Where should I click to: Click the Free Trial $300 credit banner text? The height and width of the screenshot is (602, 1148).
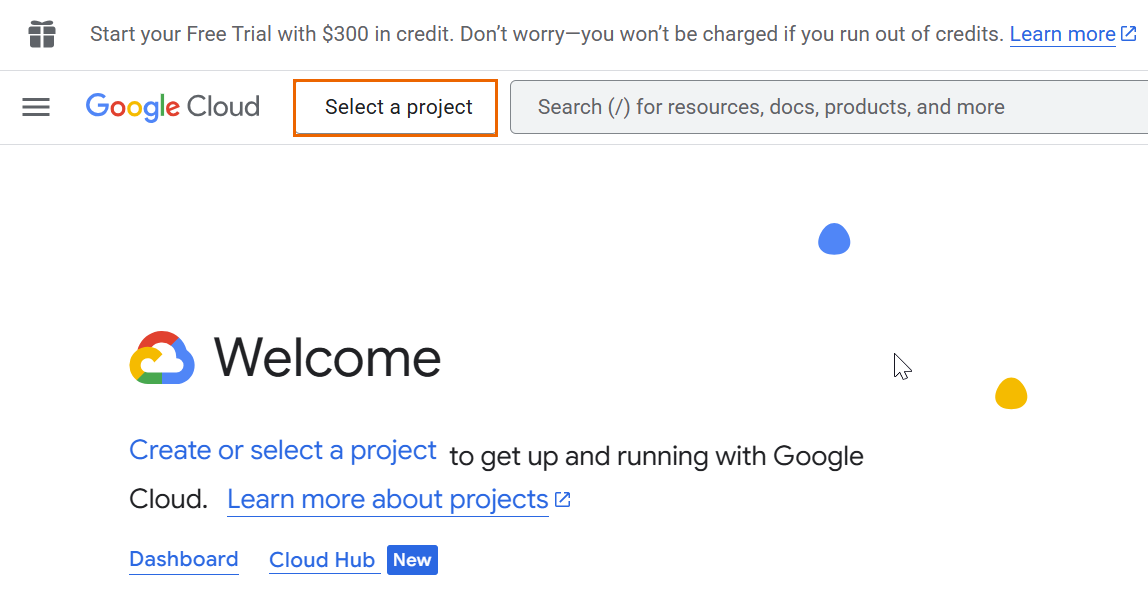546,34
